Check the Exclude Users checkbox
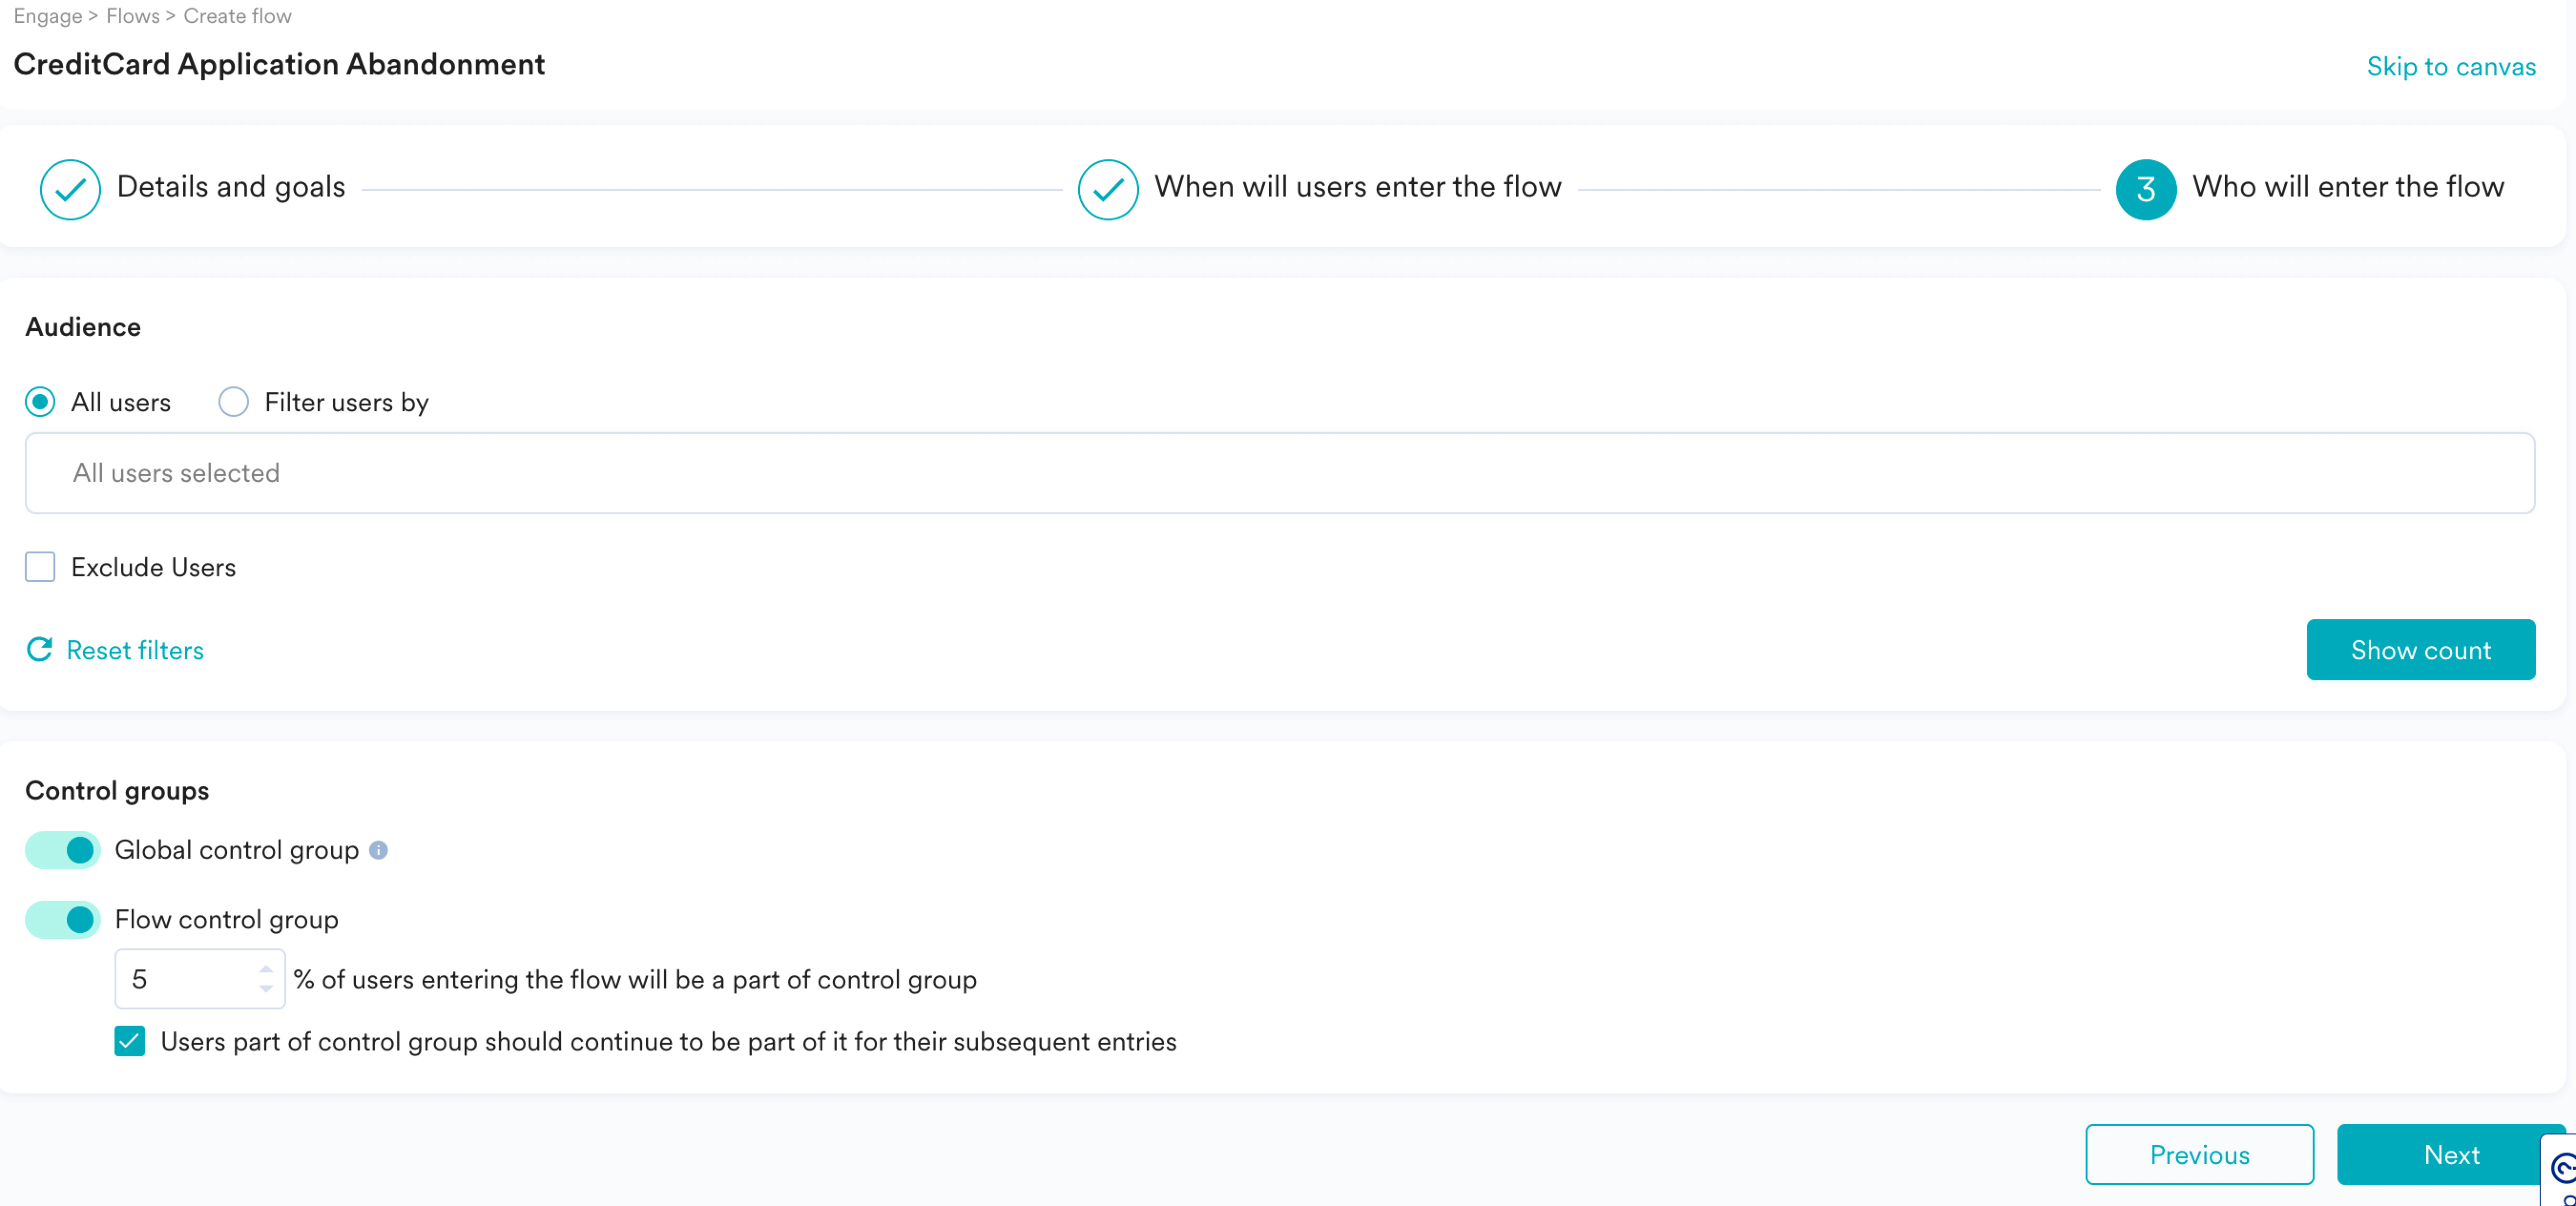2576x1206 pixels. (x=40, y=567)
